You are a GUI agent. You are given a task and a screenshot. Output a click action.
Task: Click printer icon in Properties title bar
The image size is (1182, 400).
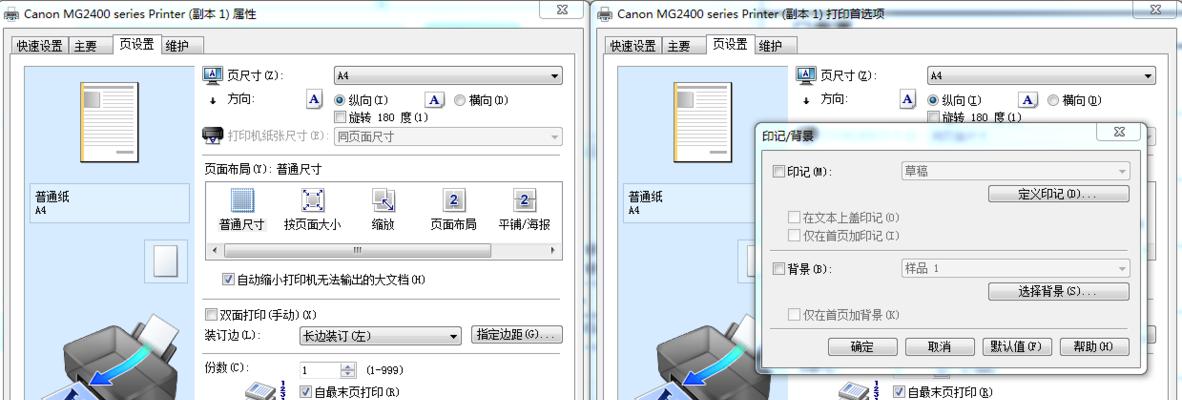12,14
